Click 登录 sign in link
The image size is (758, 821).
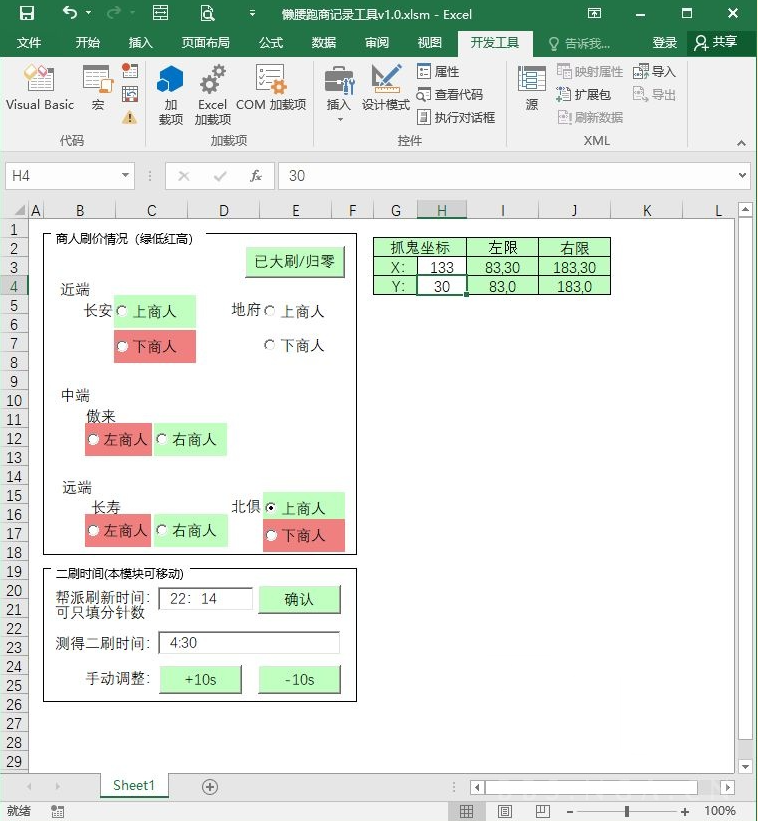665,43
